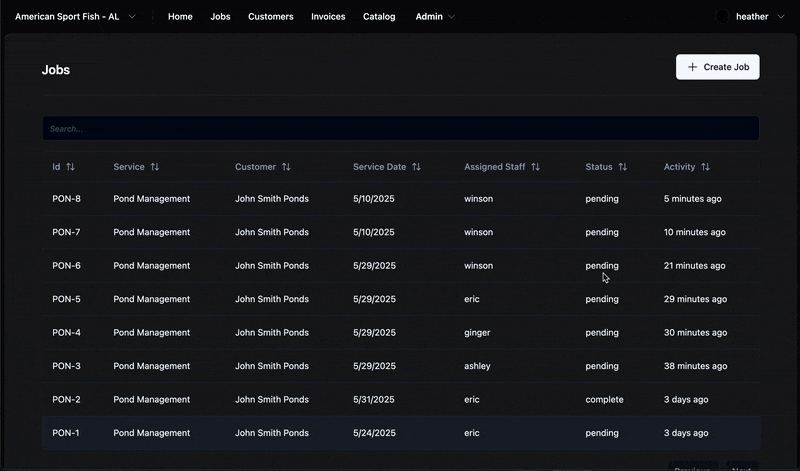800x471 pixels.
Task: Click the Jobs search field
Action: [x=400, y=129]
